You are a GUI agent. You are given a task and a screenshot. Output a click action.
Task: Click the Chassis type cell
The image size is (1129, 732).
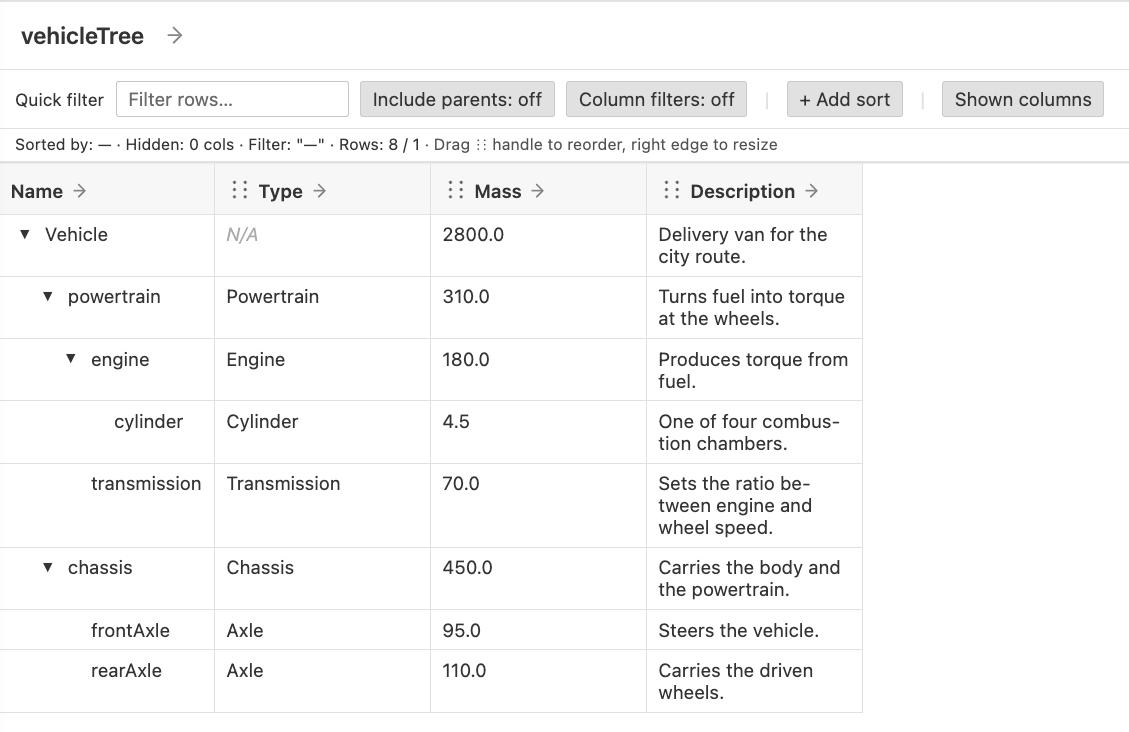tap(260, 568)
